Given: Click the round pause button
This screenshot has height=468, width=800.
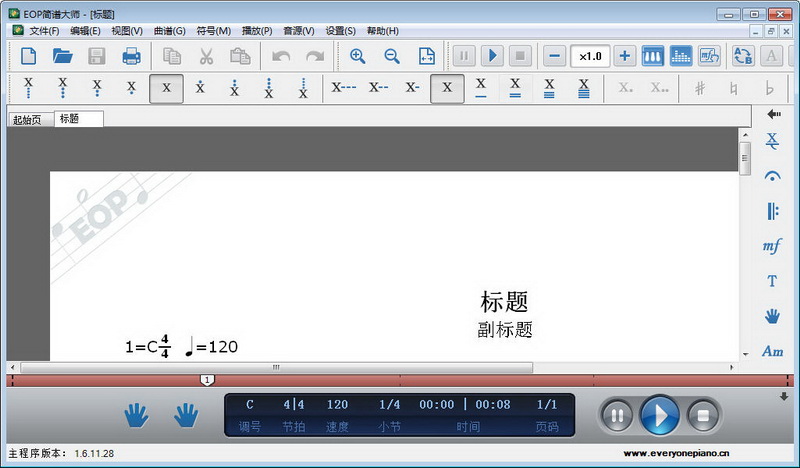Looking at the screenshot, I should 617,416.
